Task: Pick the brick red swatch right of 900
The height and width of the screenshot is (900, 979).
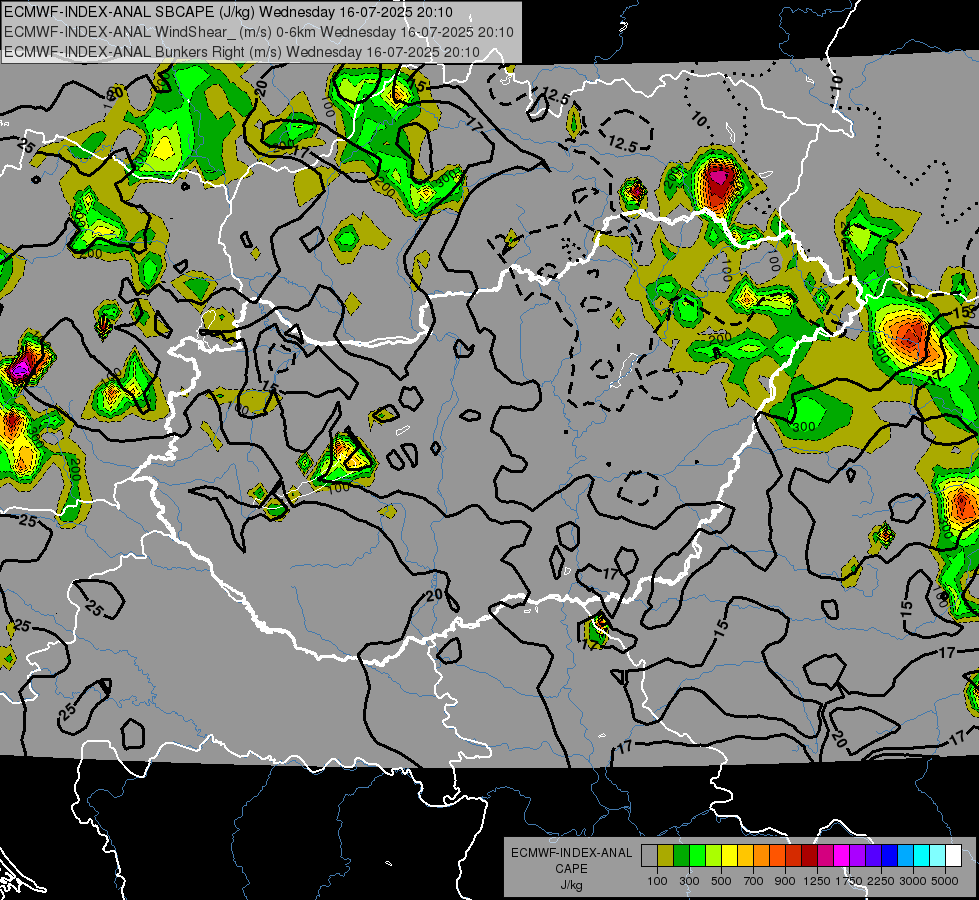Action: click(x=794, y=856)
